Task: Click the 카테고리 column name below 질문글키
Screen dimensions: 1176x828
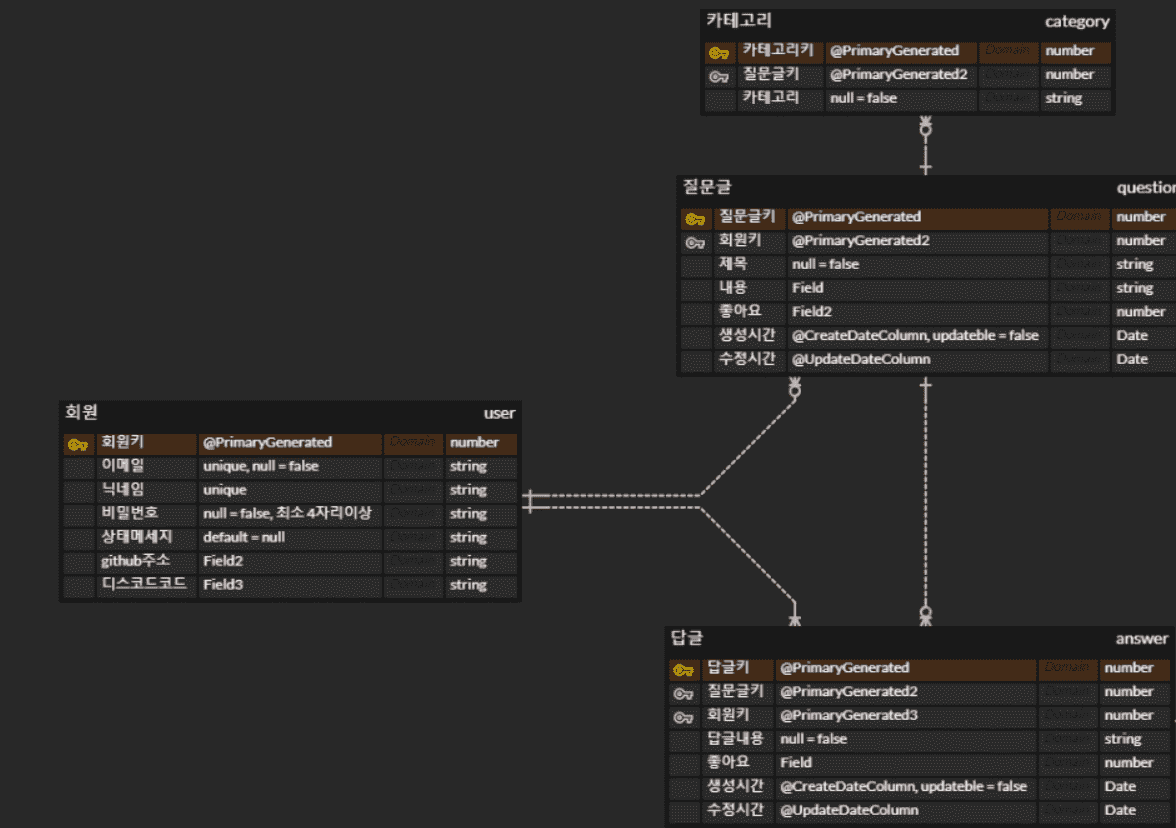Action: click(770, 98)
